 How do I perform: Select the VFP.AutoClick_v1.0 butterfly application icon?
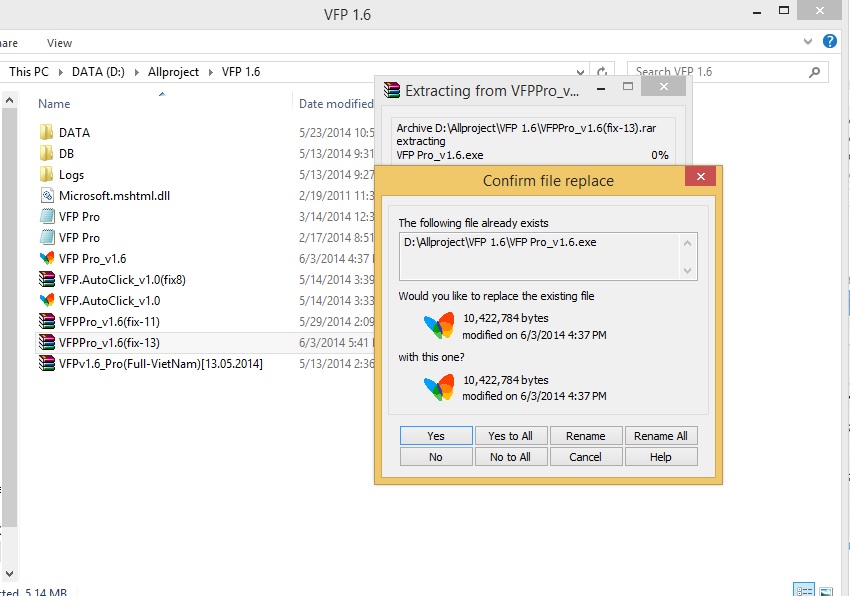[x=47, y=300]
